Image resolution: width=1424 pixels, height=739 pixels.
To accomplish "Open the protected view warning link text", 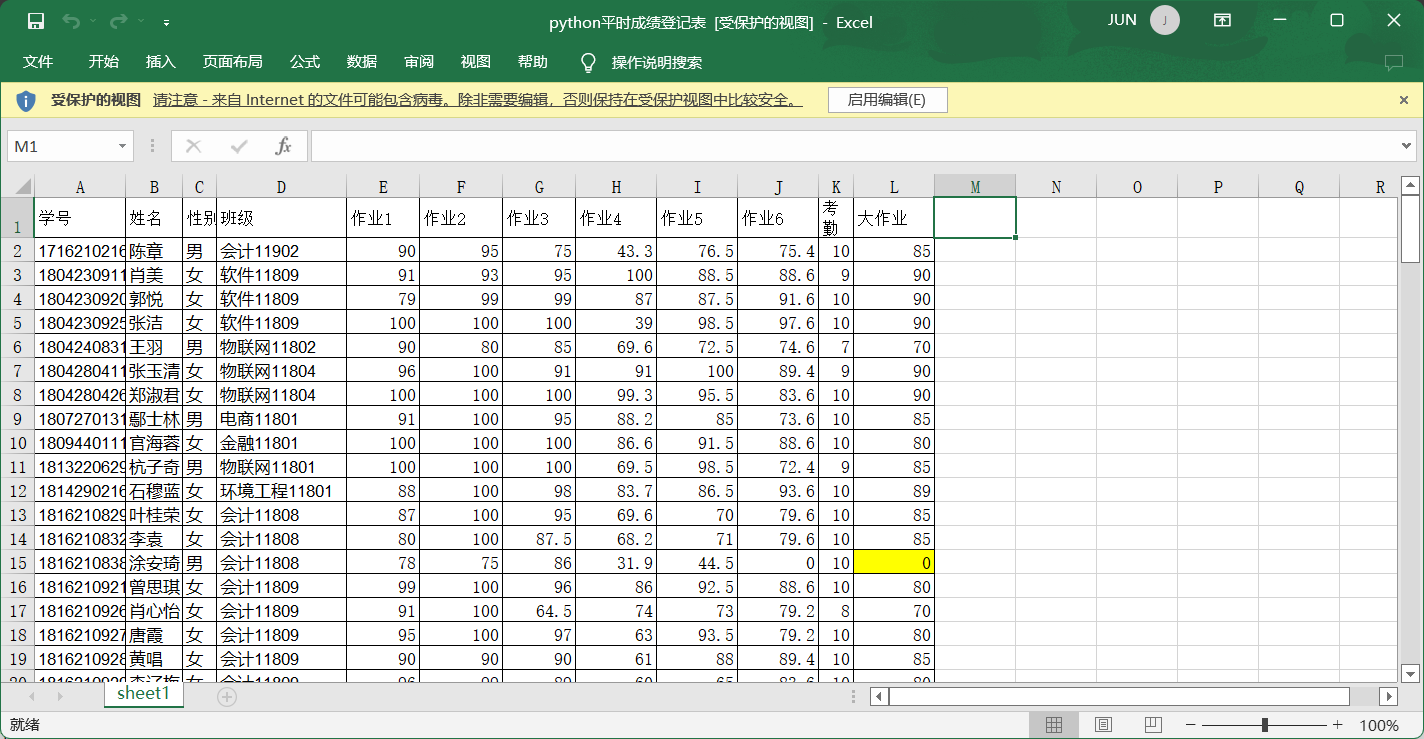I will (477, 100).
